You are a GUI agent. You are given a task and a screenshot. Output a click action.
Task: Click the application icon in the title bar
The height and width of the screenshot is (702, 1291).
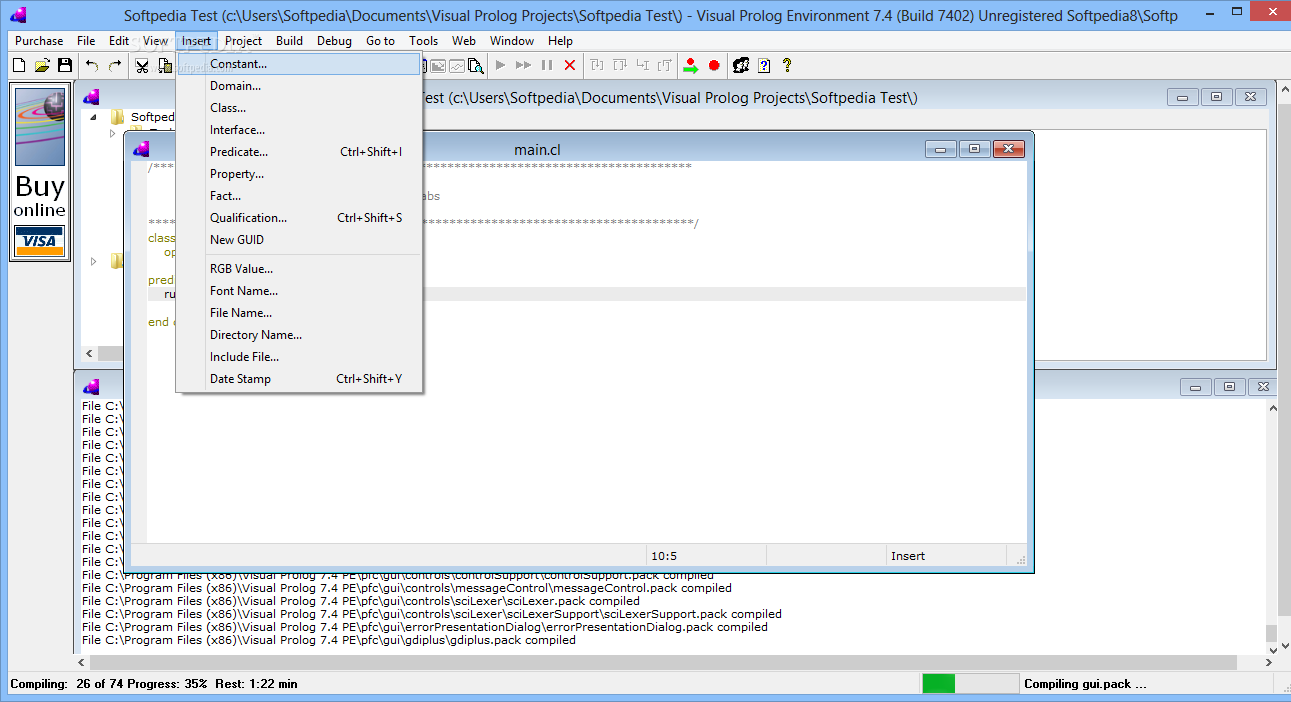(18, 15)
